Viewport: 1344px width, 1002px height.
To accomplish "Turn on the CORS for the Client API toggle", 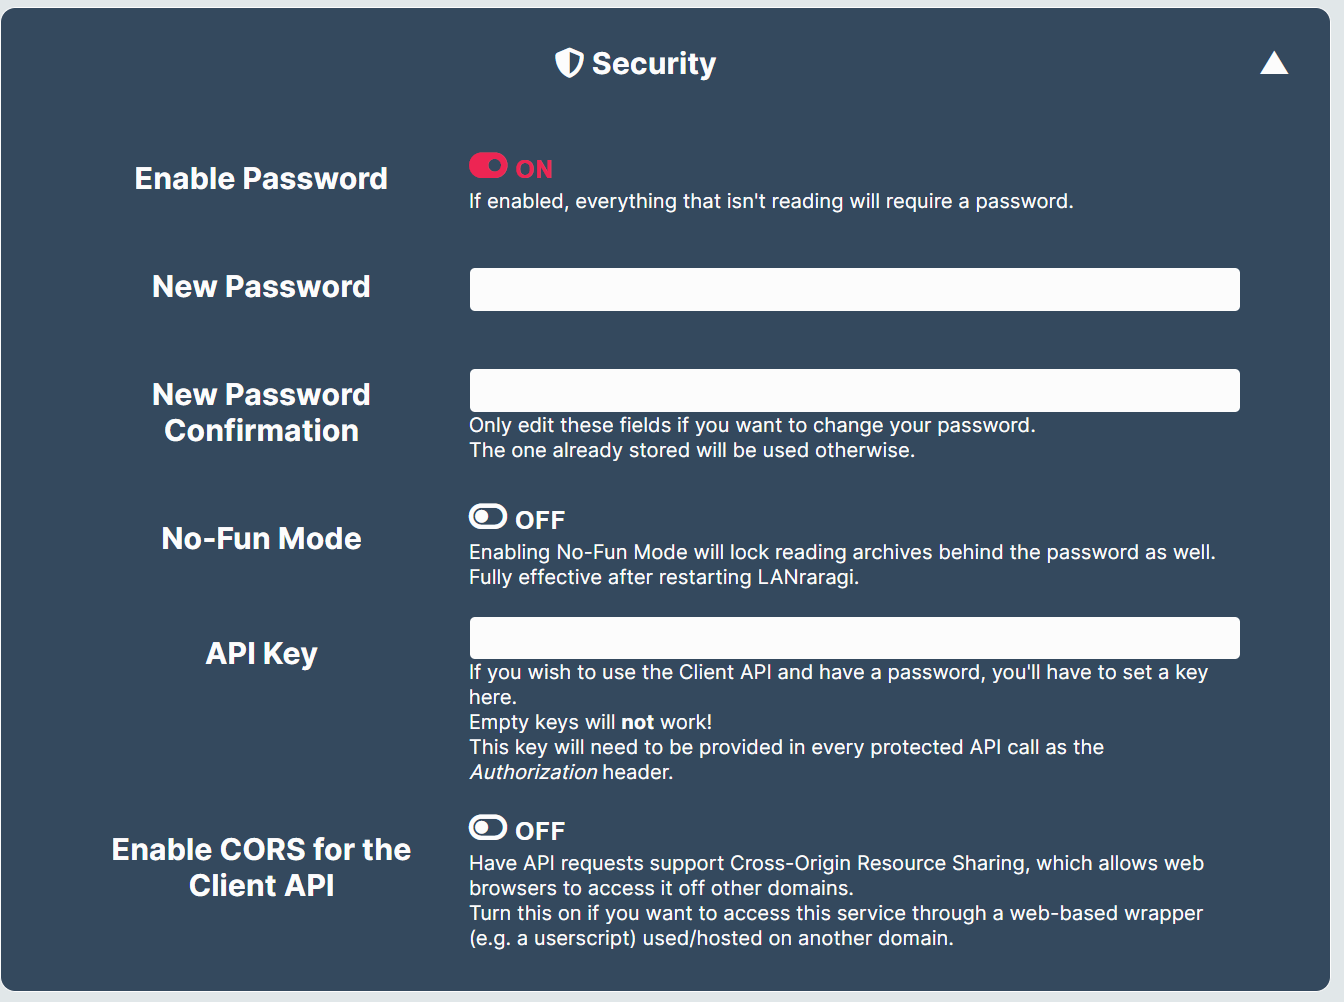I will [x=488, y=827].
